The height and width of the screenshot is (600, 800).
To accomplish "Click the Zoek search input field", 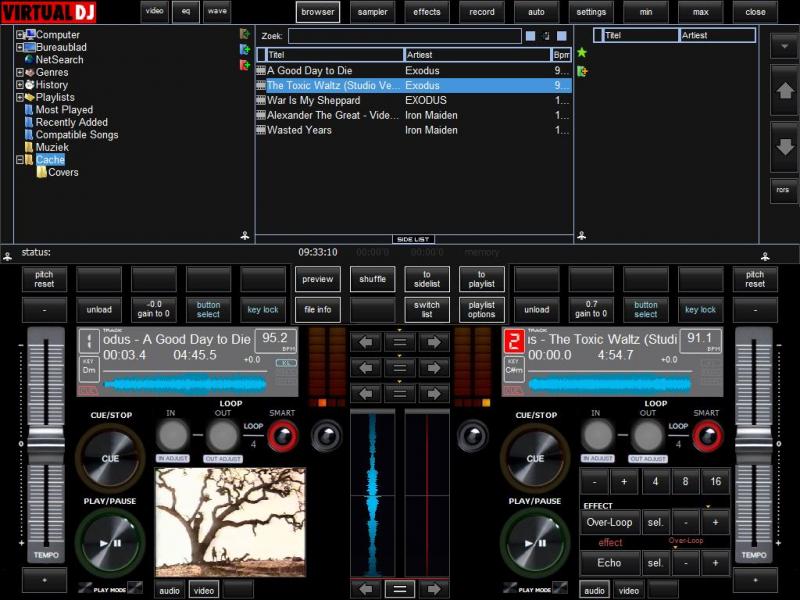I will point(405,36).
